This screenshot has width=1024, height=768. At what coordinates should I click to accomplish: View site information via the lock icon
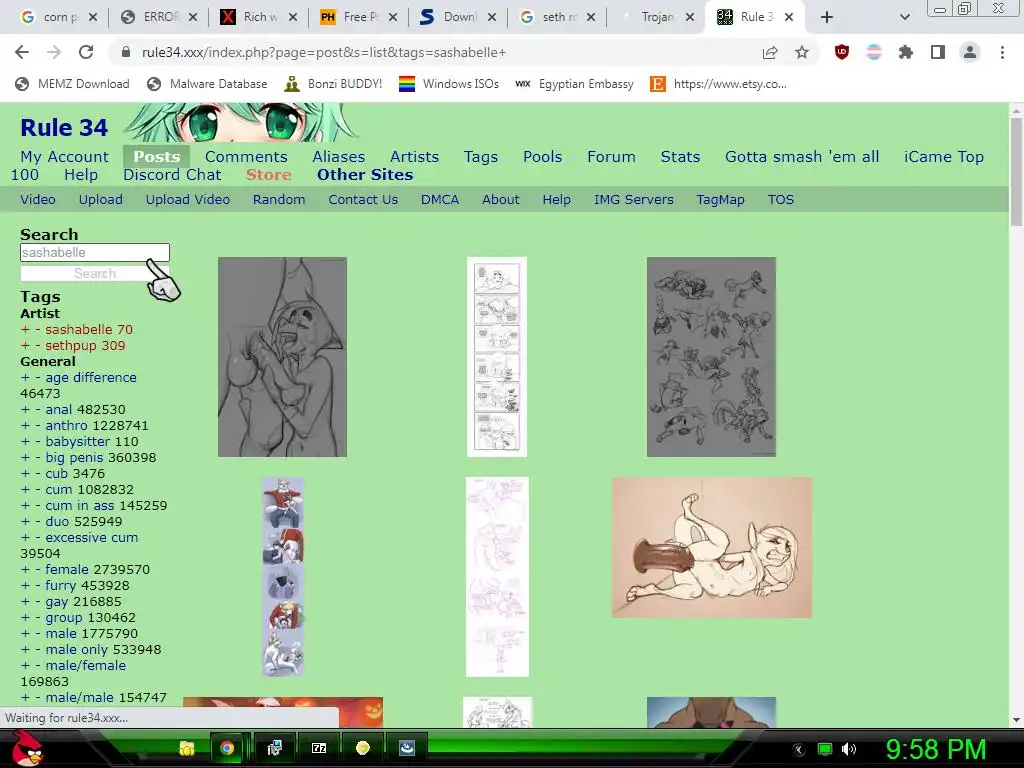click(x=125, y=52)
